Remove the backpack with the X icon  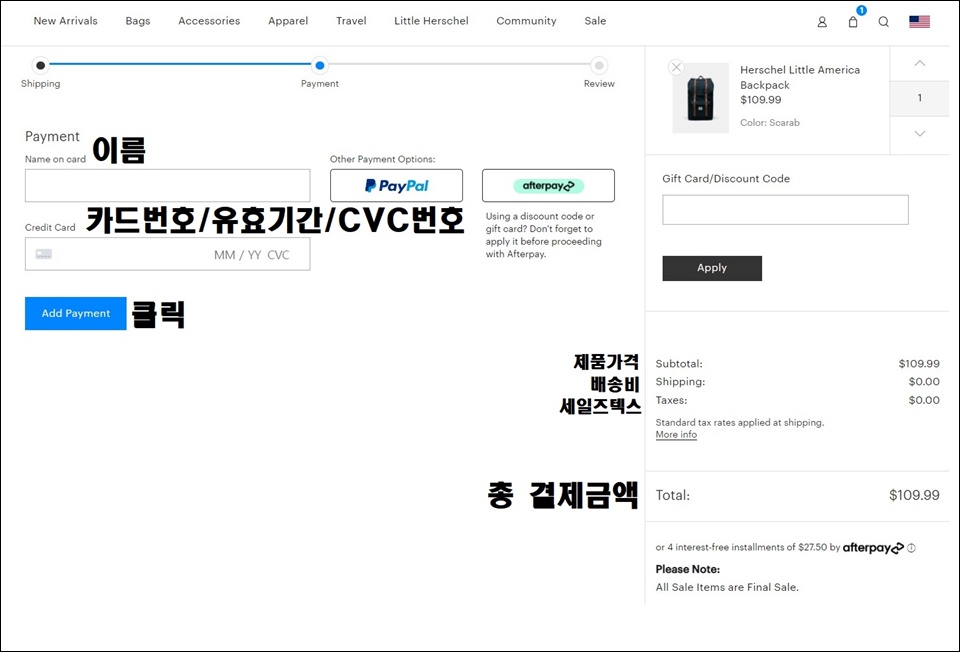coord(677,67)
